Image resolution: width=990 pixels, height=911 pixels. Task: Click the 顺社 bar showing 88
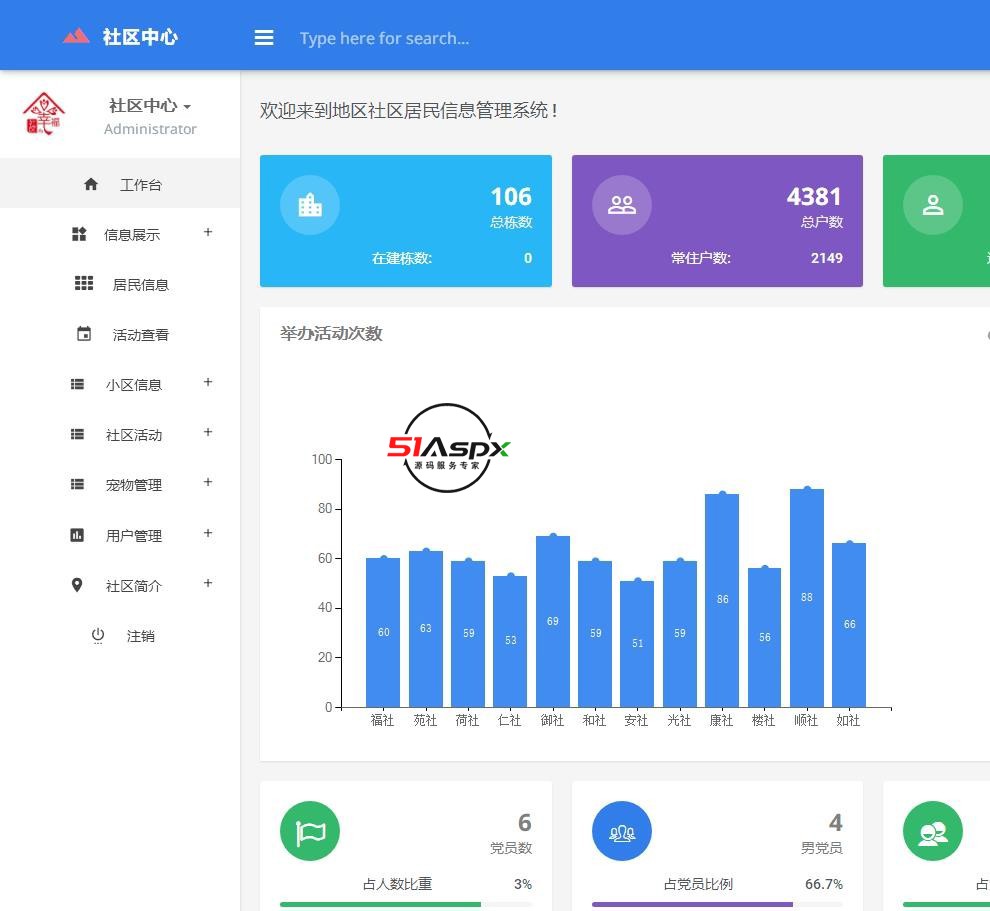coord(806,598)
